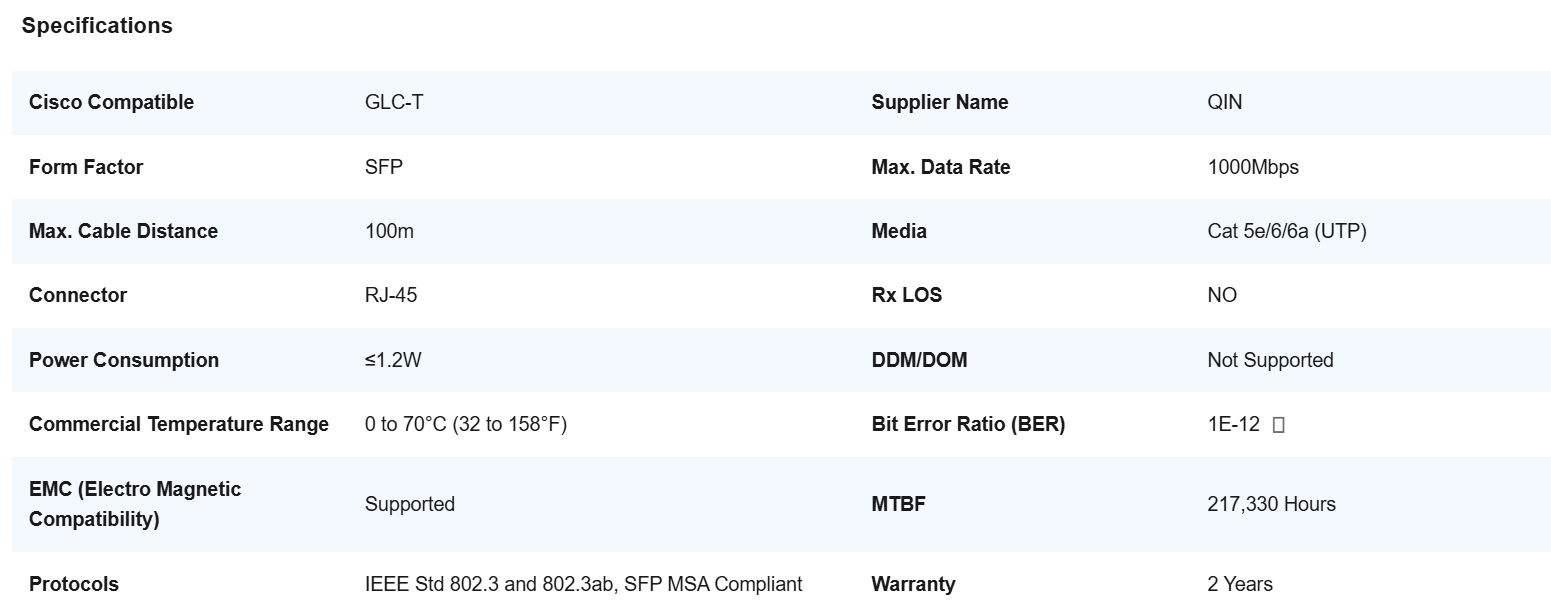The width and height of the screenshot is (1551, 615).
Task: Select the 2 Years warranty value
Action: click(x=1240, y=584)
